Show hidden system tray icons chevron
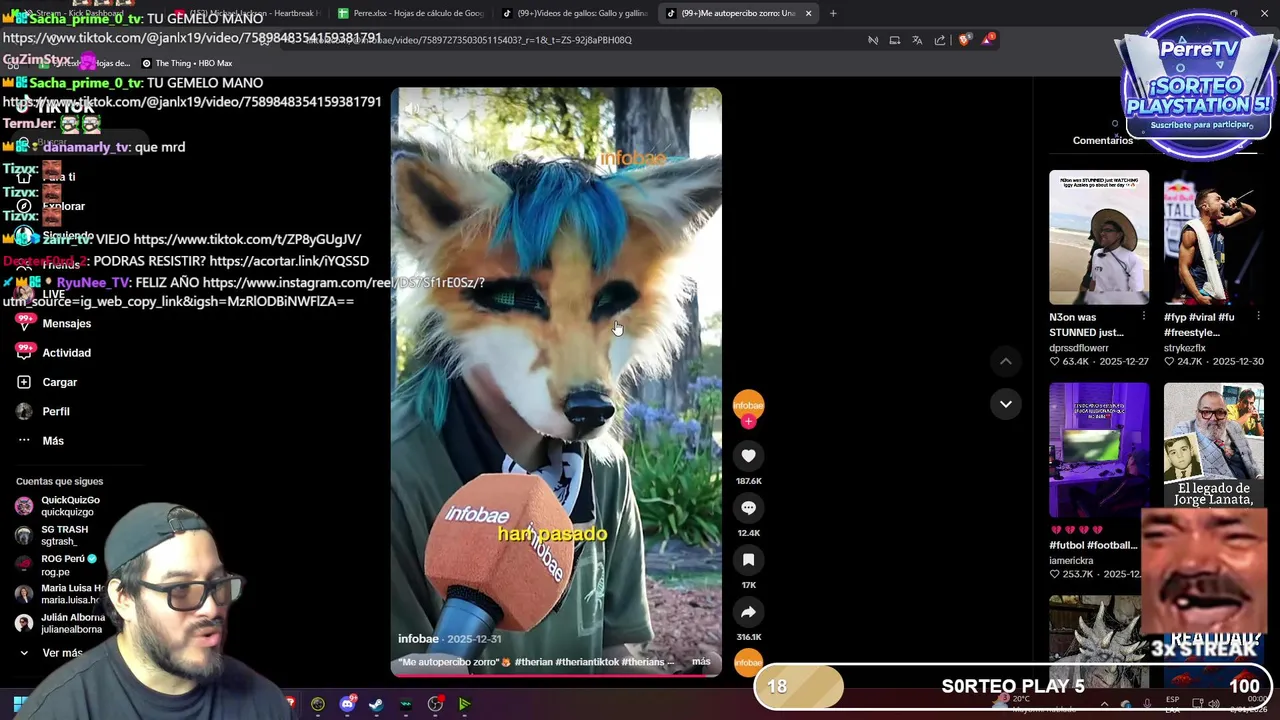 pyautogui.click(x=1105, y=703)
